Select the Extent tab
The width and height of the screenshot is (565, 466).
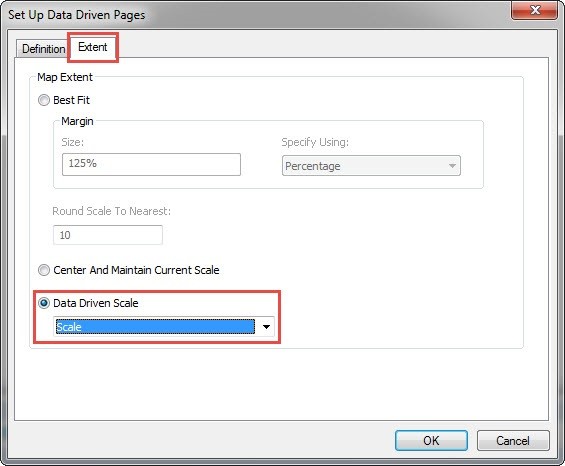(x=93, y=47)
